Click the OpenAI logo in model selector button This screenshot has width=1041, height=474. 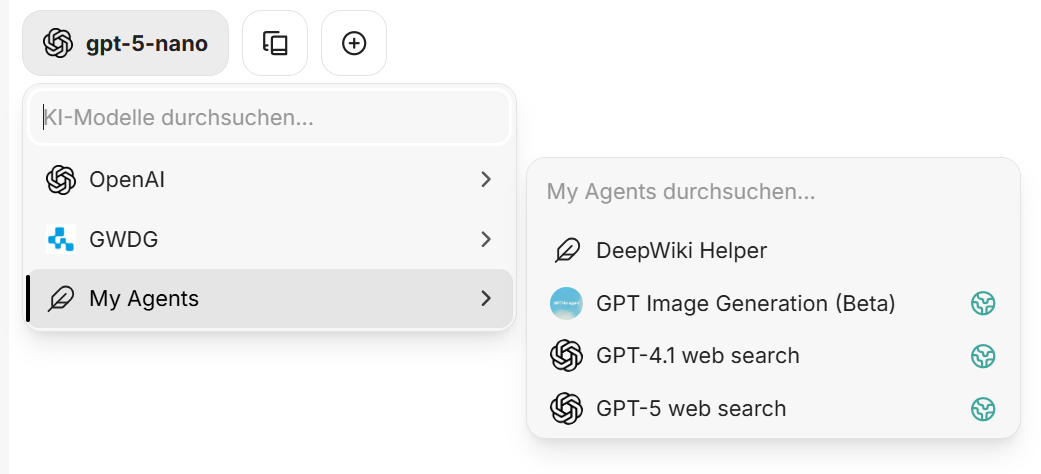pyautogui.click(x=59, y=44)
